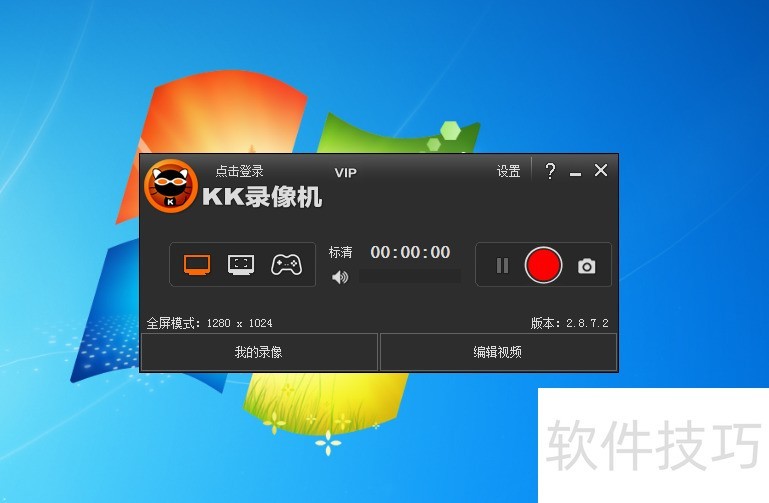This screenshot has height=503, width=769.
Task: Click 点击登录 to log in
Action: pyautogui.click(x=239, y=171)
